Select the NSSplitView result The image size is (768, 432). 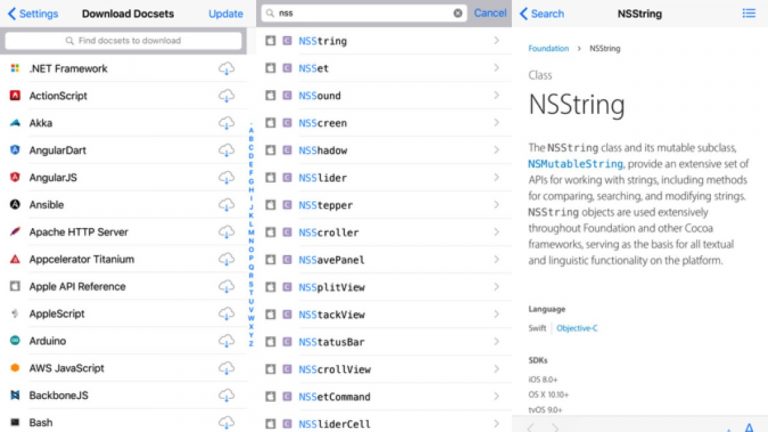pos(384,287)
